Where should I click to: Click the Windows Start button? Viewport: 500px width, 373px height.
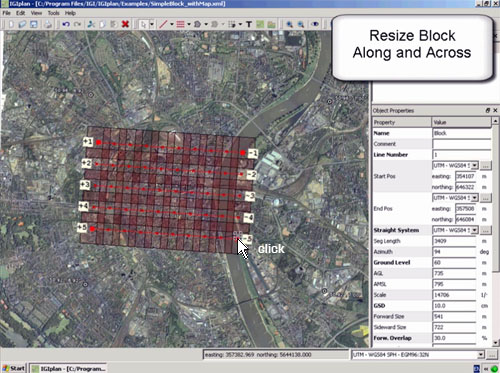click(x=14, y=368)
